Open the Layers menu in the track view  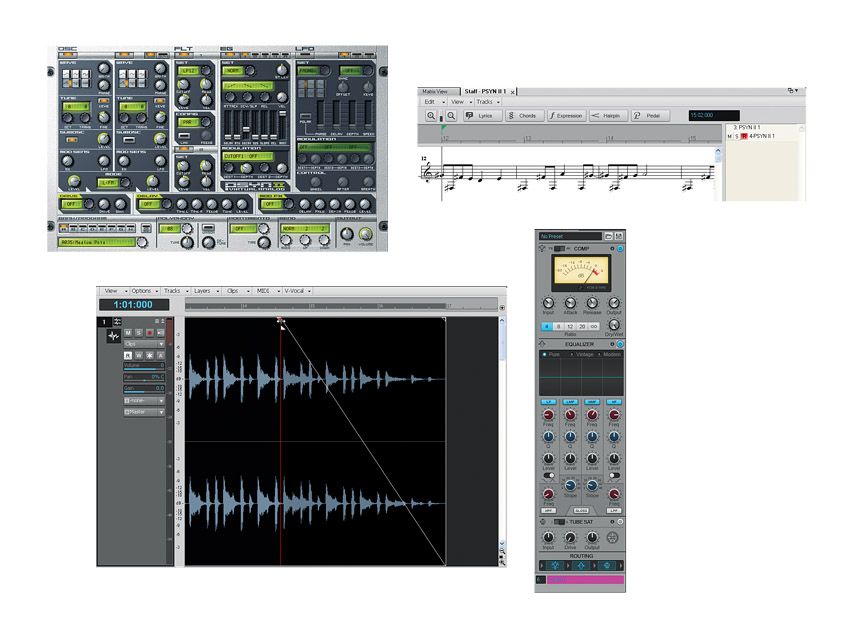tap(206, 291)
